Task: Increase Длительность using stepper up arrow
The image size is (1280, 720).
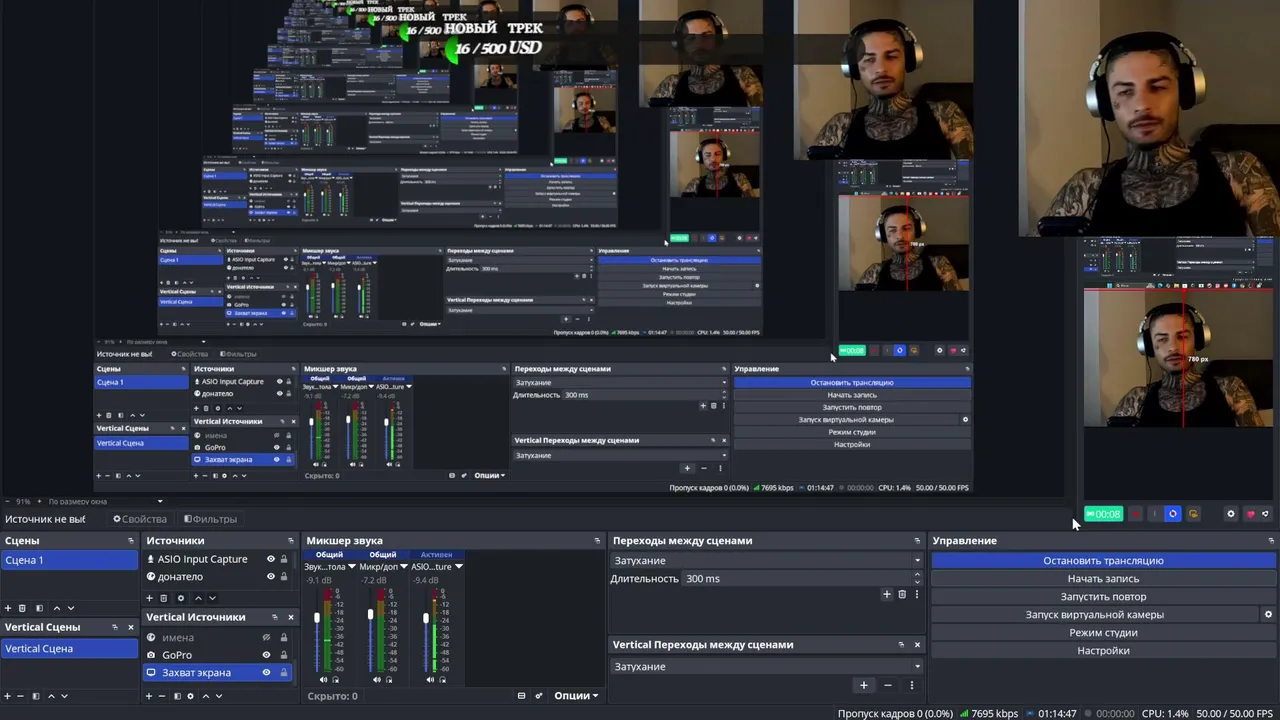Action: (917, 575)
